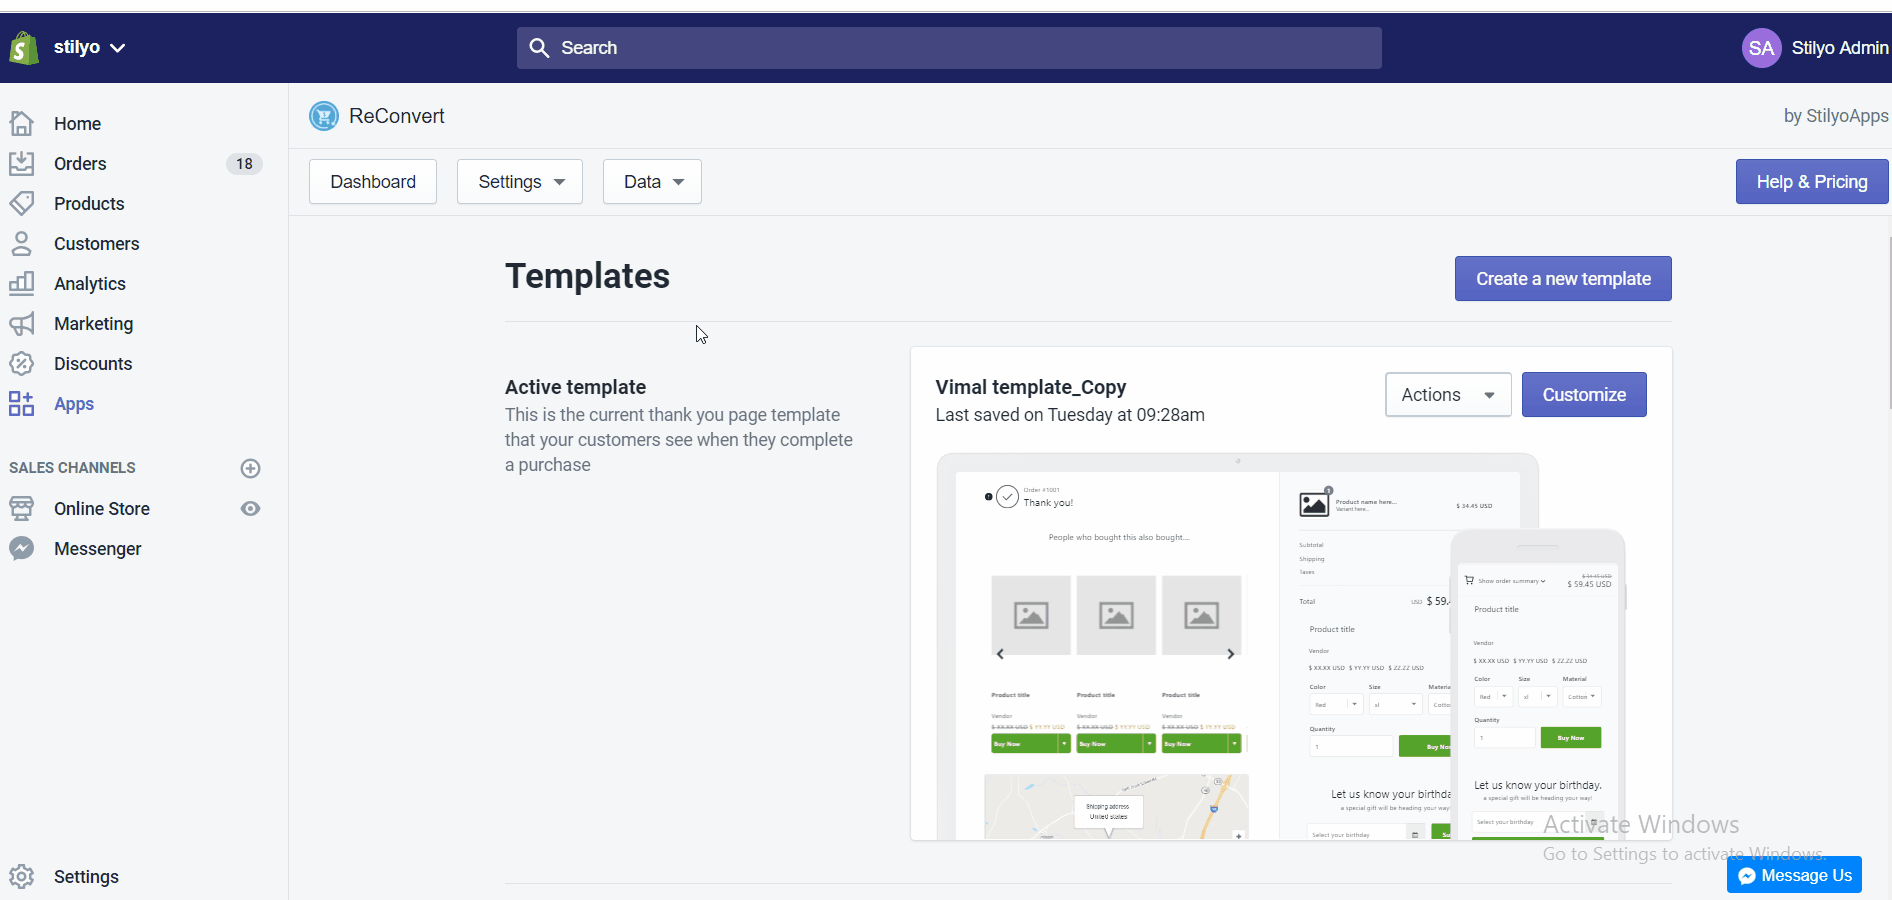Open Messenger sales channel
The width and height of the screenshot is (1892, 900).
point(98,549)
